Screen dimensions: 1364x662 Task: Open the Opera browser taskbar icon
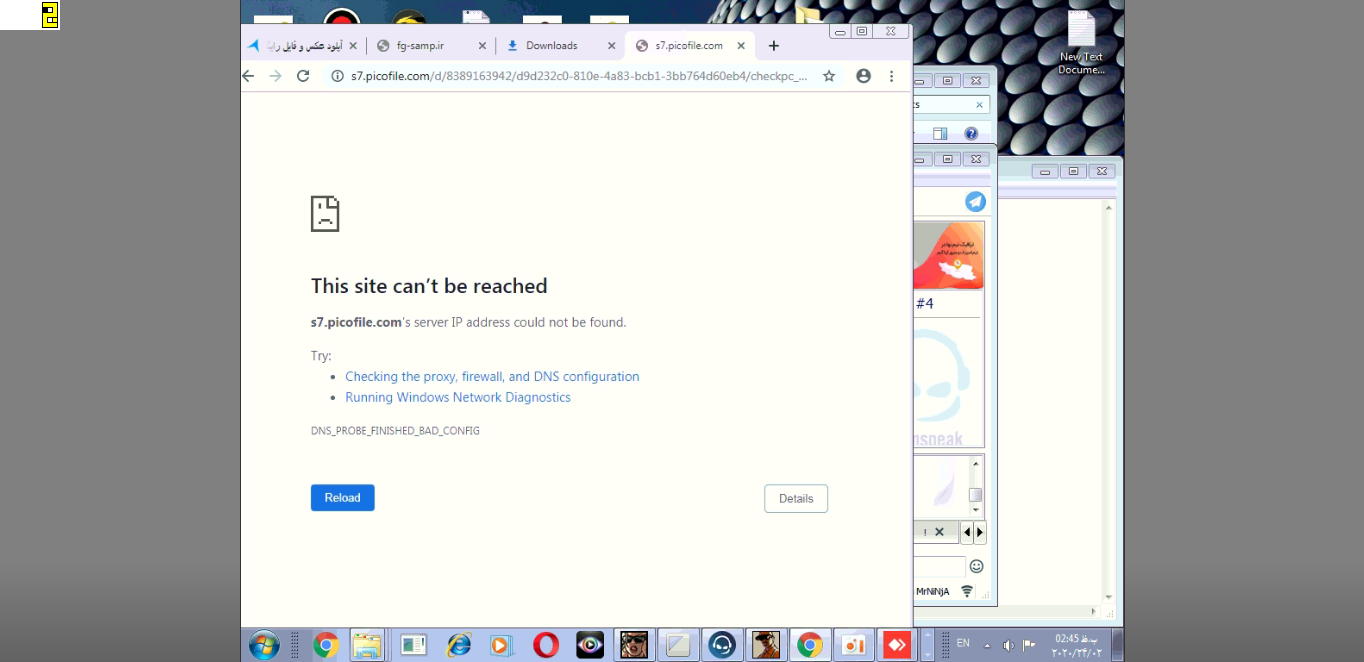[546, 645]
